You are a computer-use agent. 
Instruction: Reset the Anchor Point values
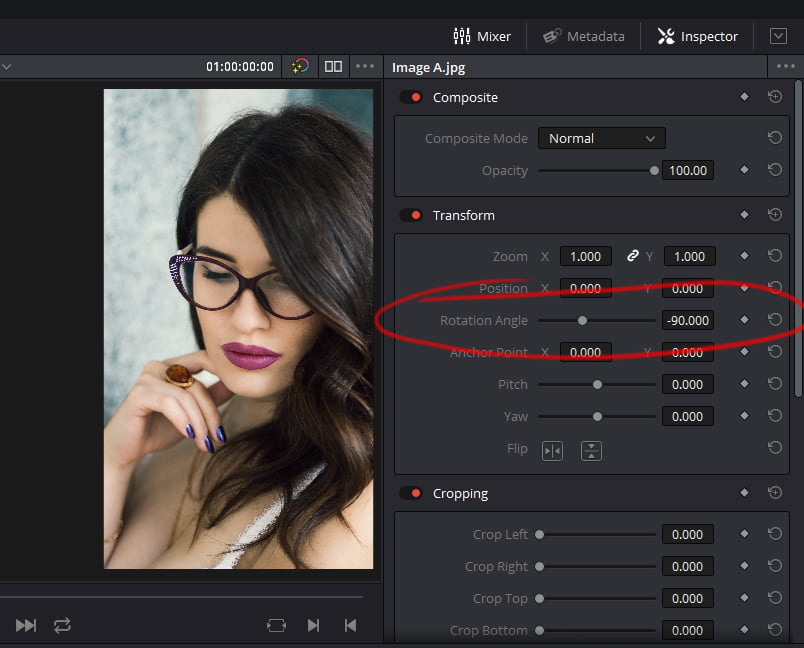tap(775, 351)
